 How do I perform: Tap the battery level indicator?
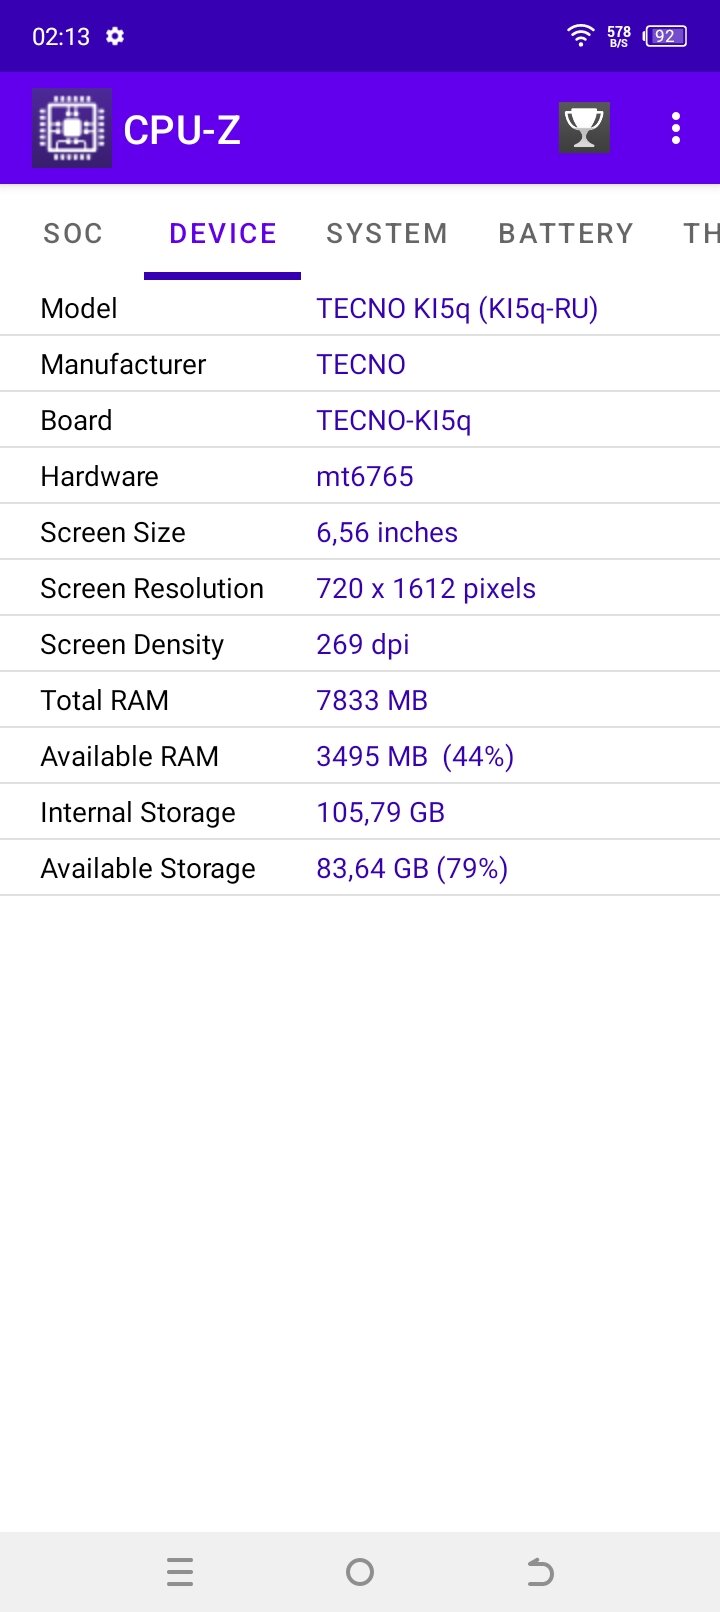pyautogui.click(x=665, y=37)
